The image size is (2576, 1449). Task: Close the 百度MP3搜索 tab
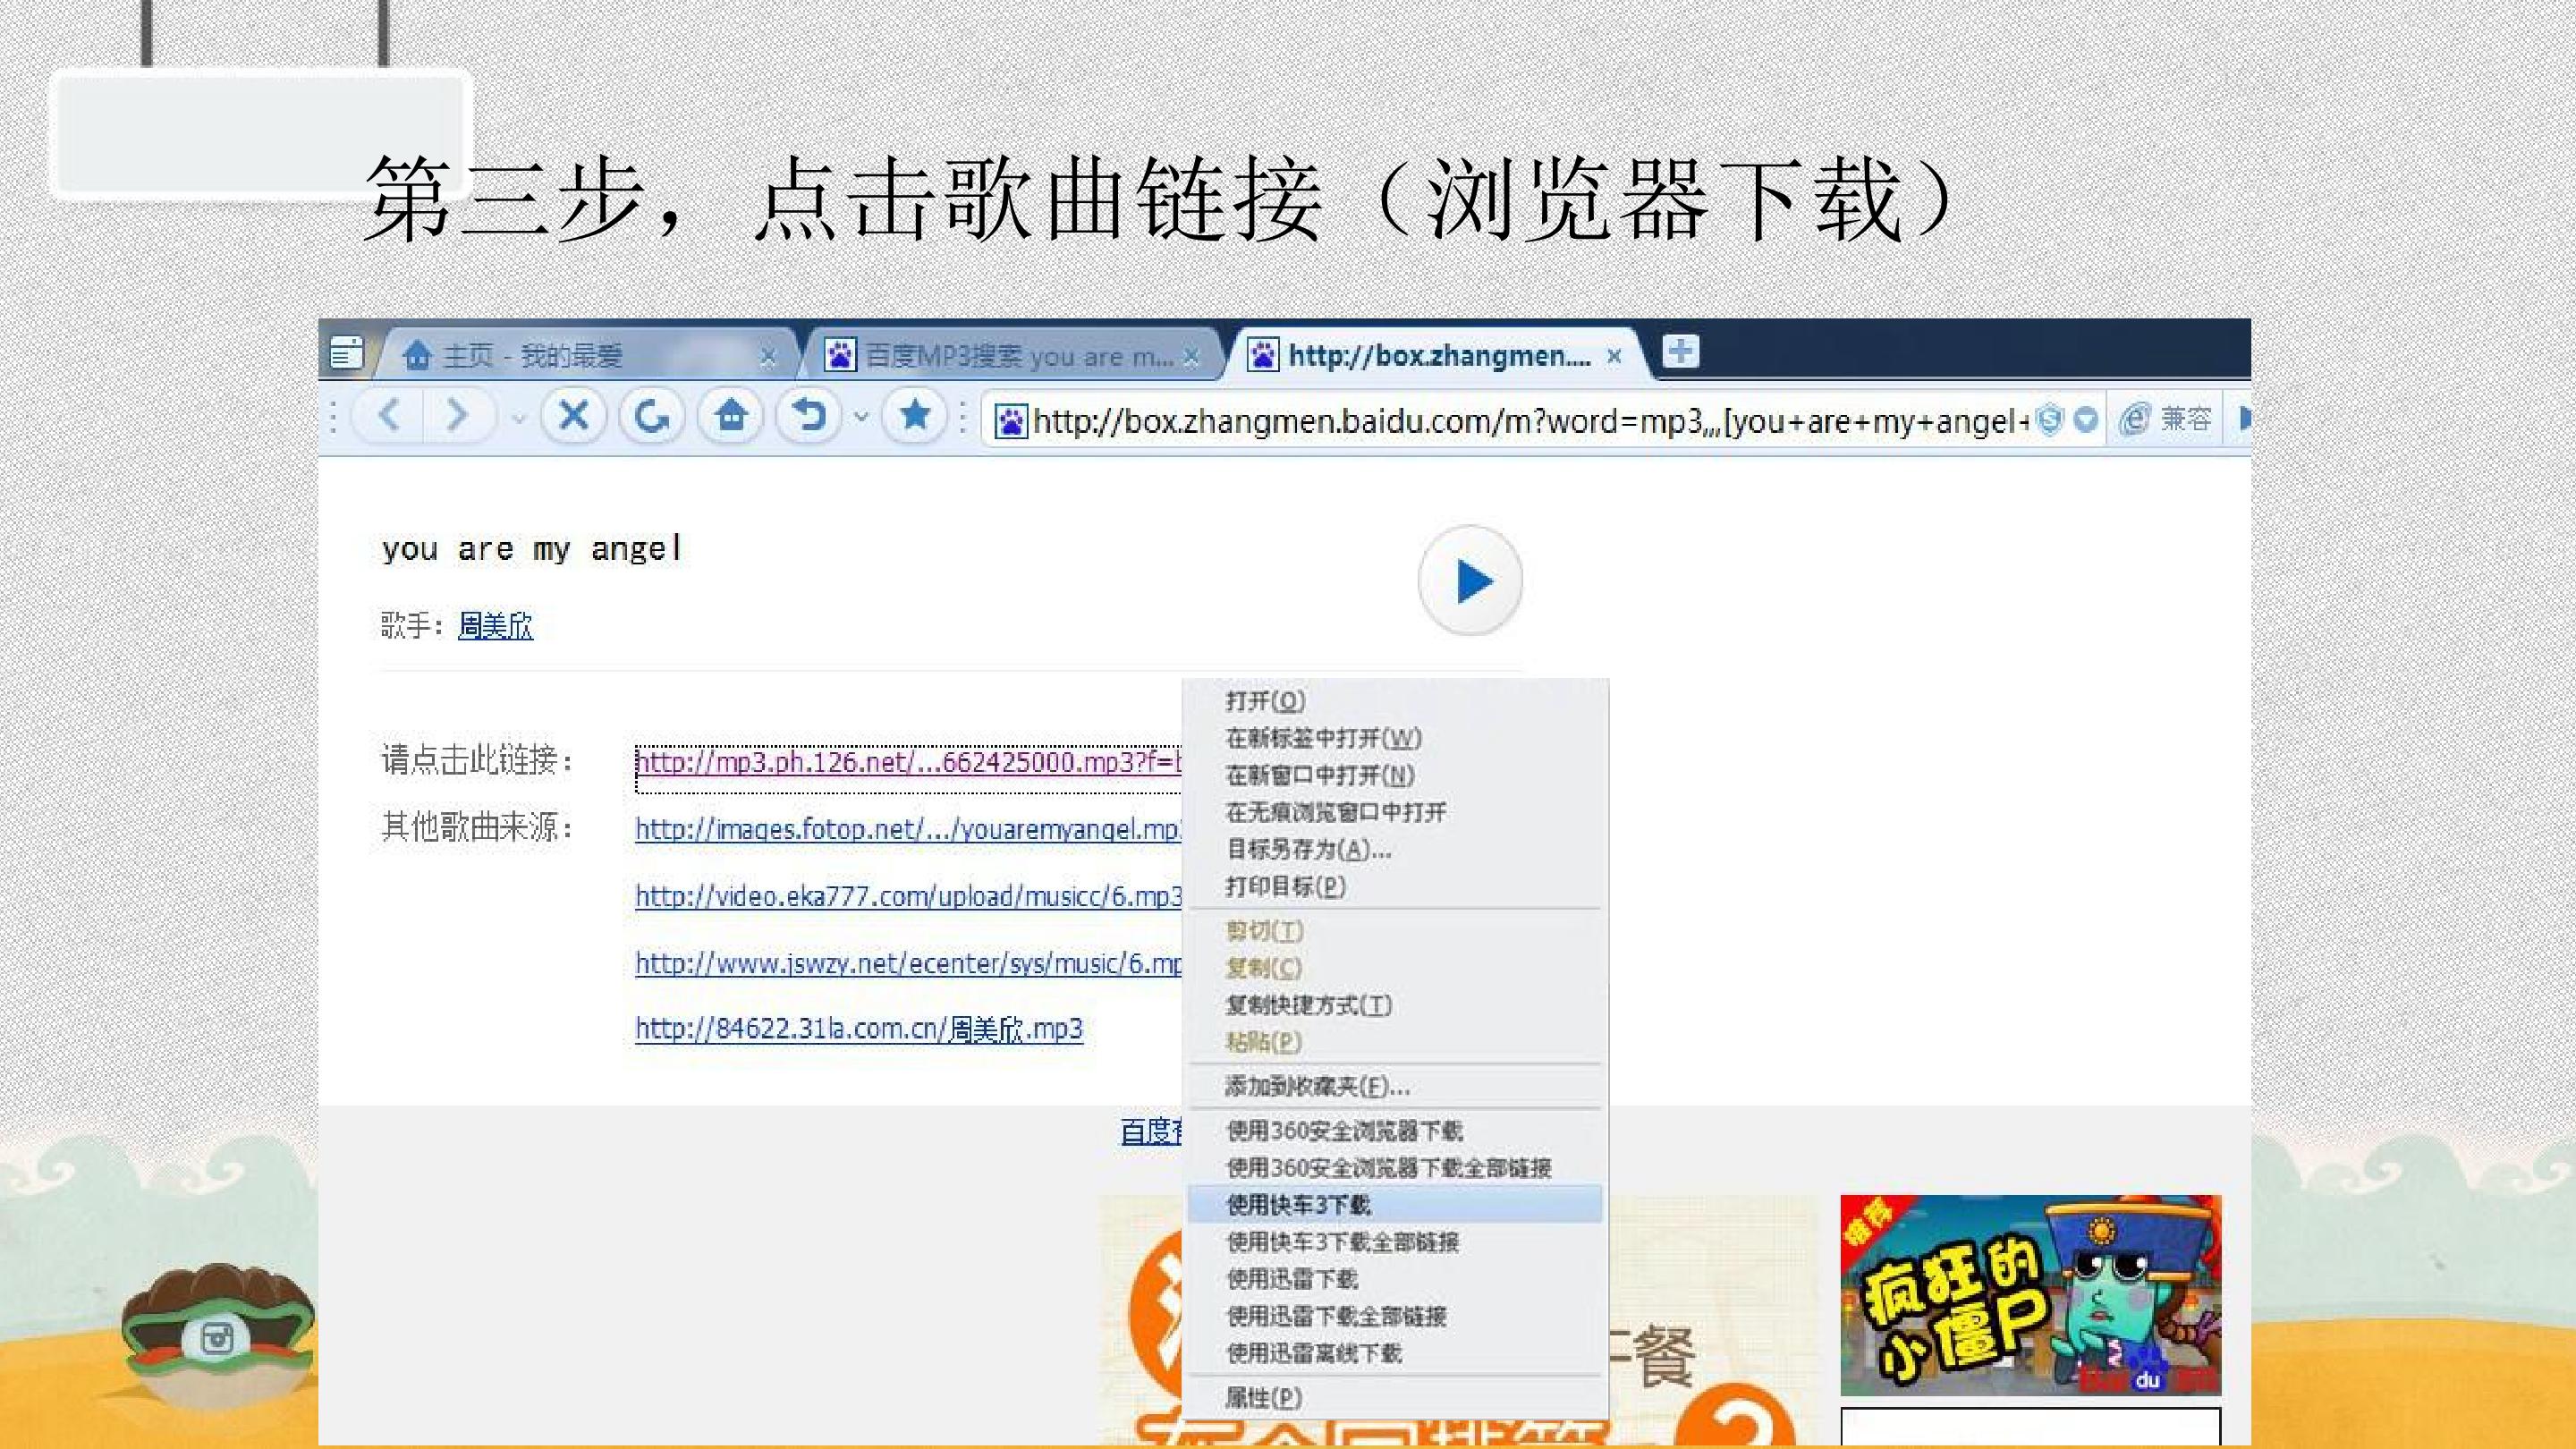tap(1190, 356)
